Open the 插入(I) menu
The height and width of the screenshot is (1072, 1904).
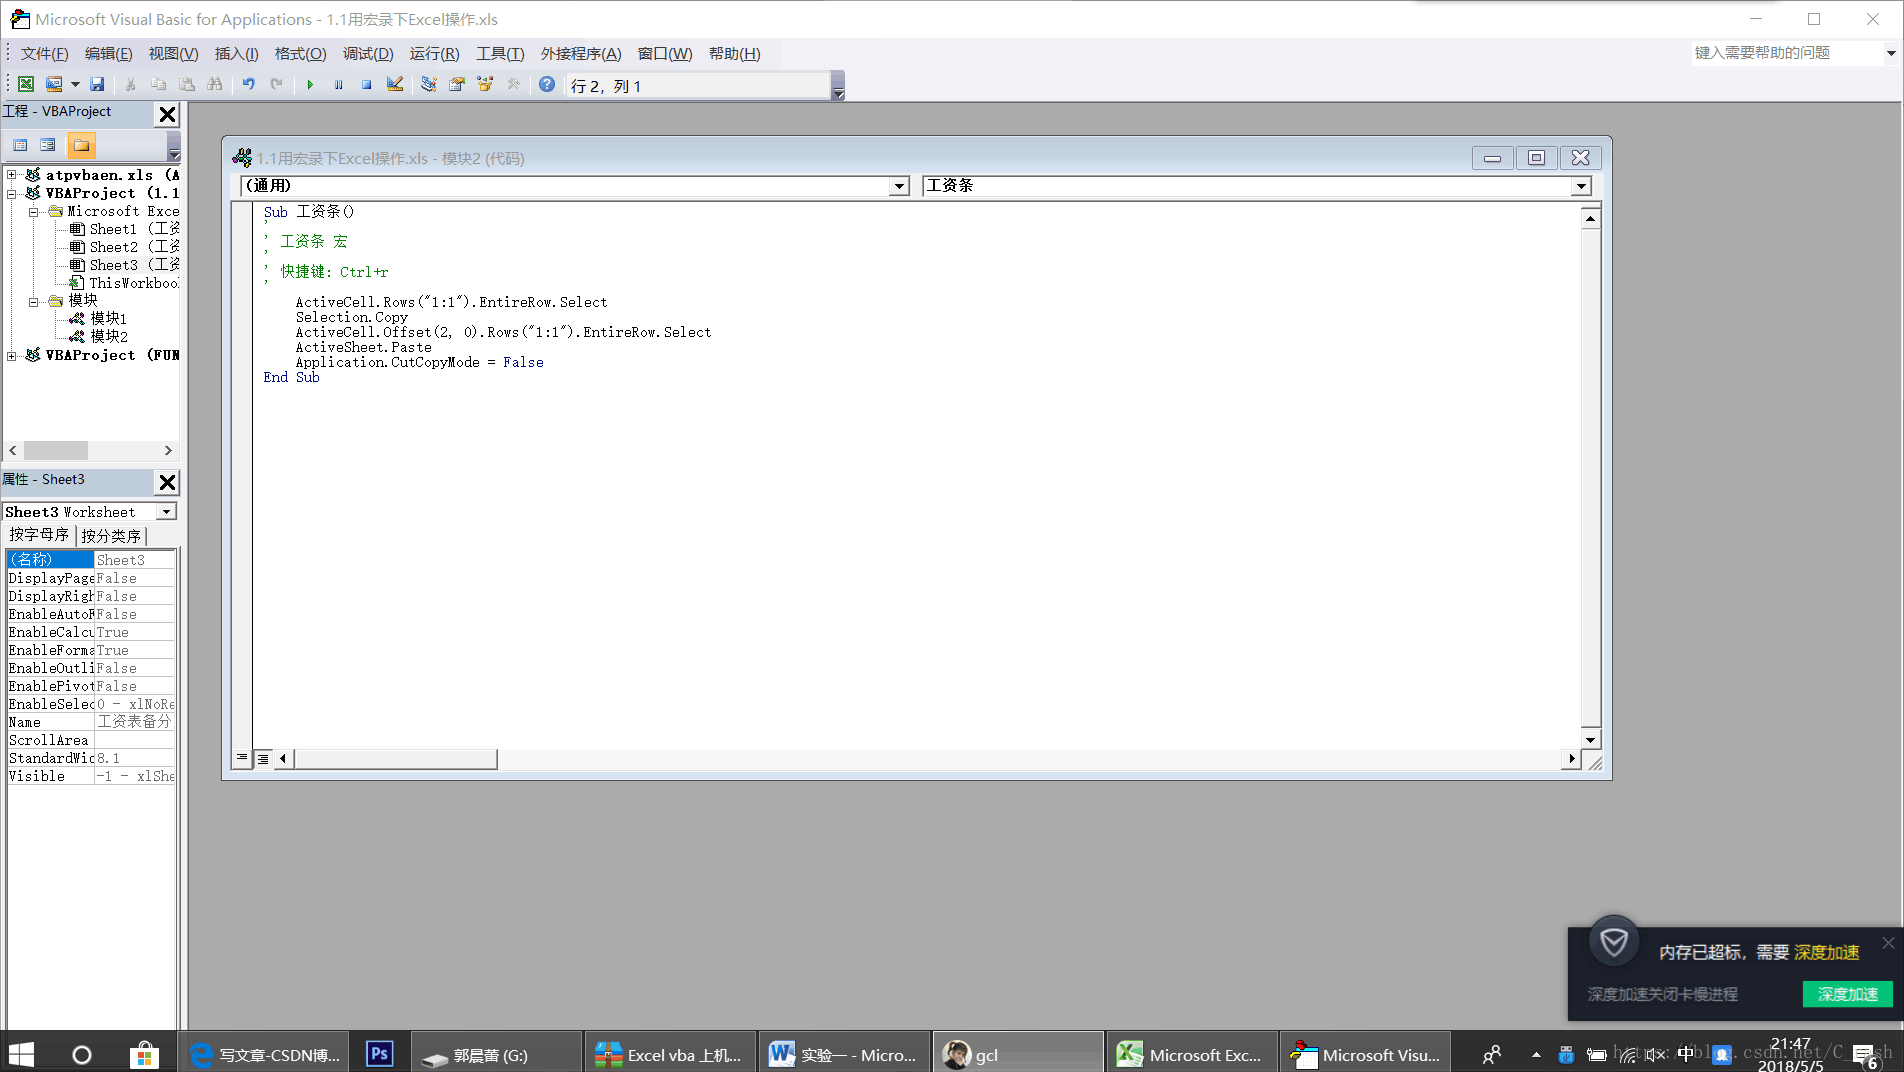(236, 54)
